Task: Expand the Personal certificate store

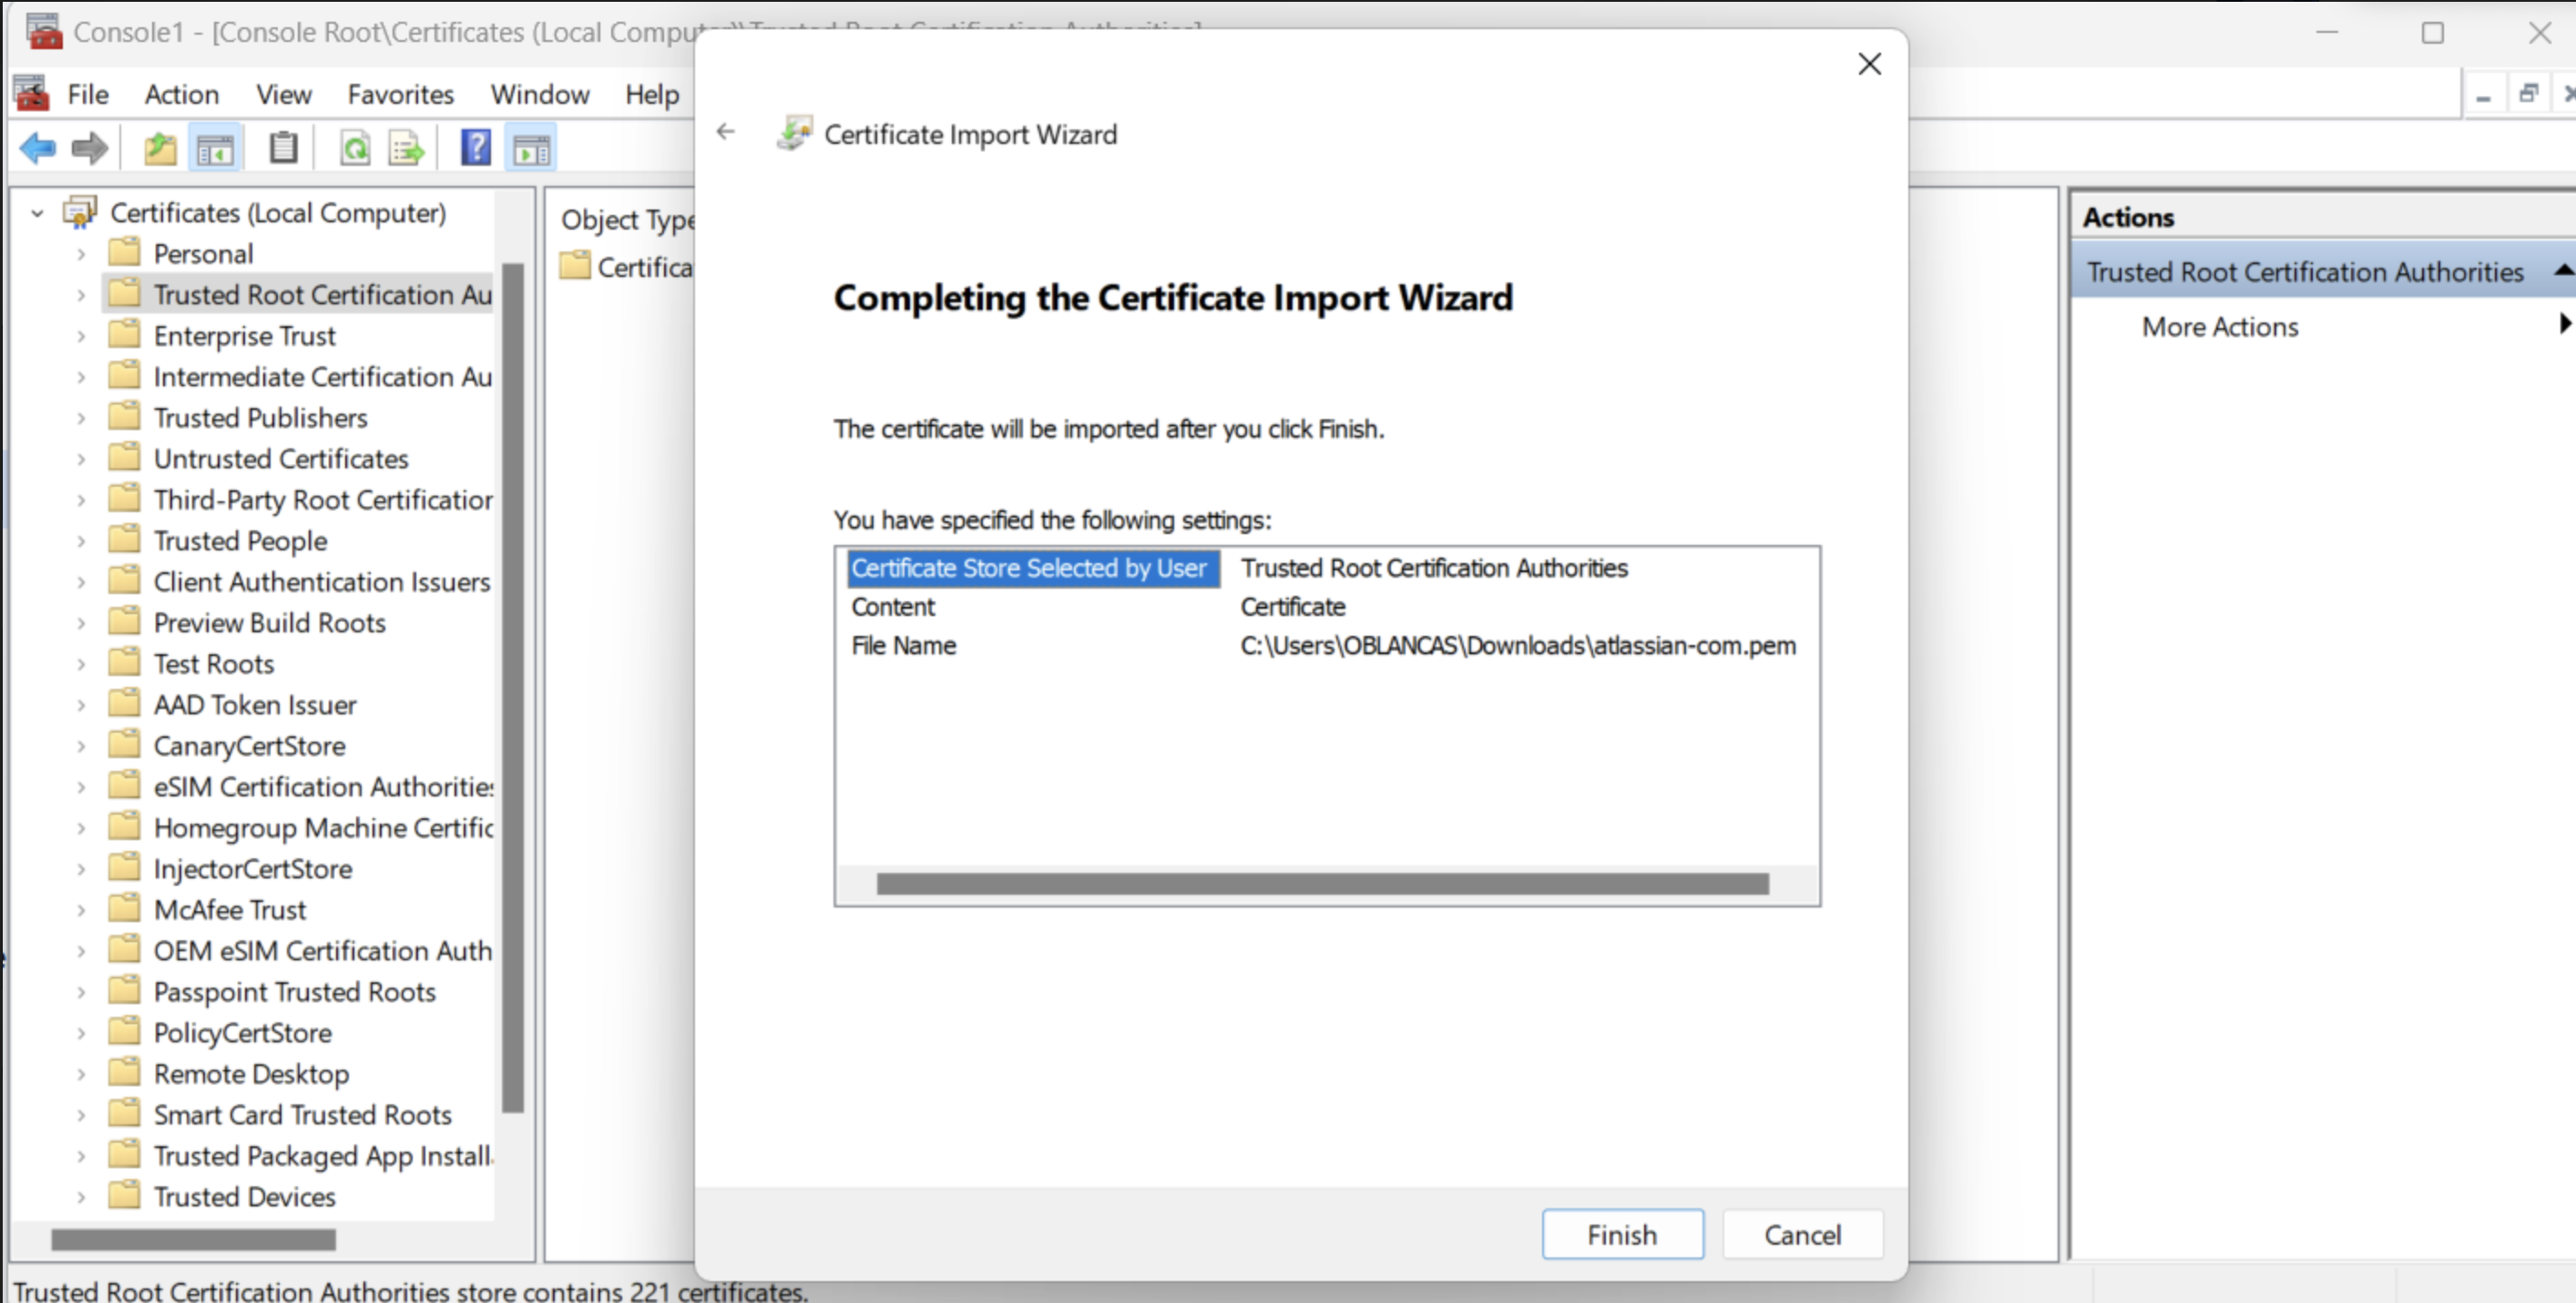Action: click(81, 254)
